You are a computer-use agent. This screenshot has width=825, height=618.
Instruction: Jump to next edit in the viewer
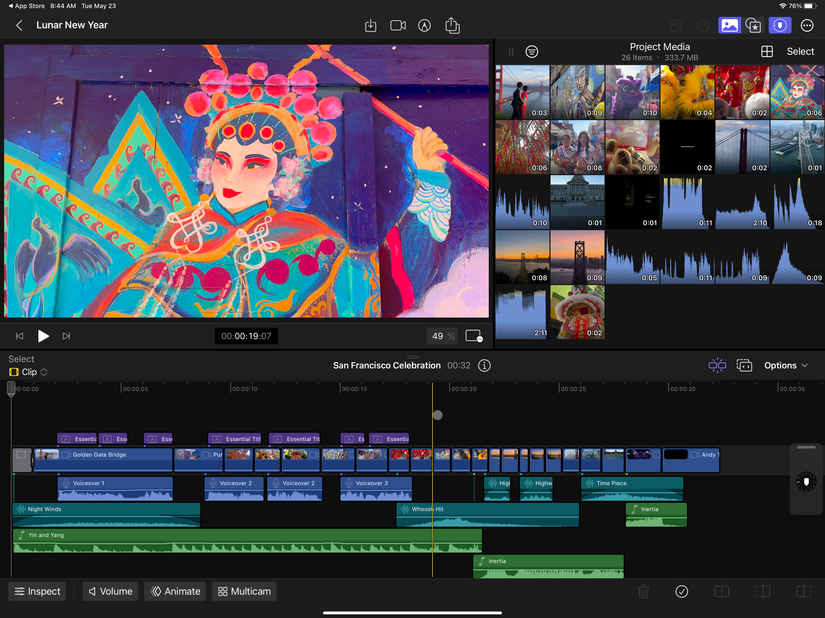point(66,336)
